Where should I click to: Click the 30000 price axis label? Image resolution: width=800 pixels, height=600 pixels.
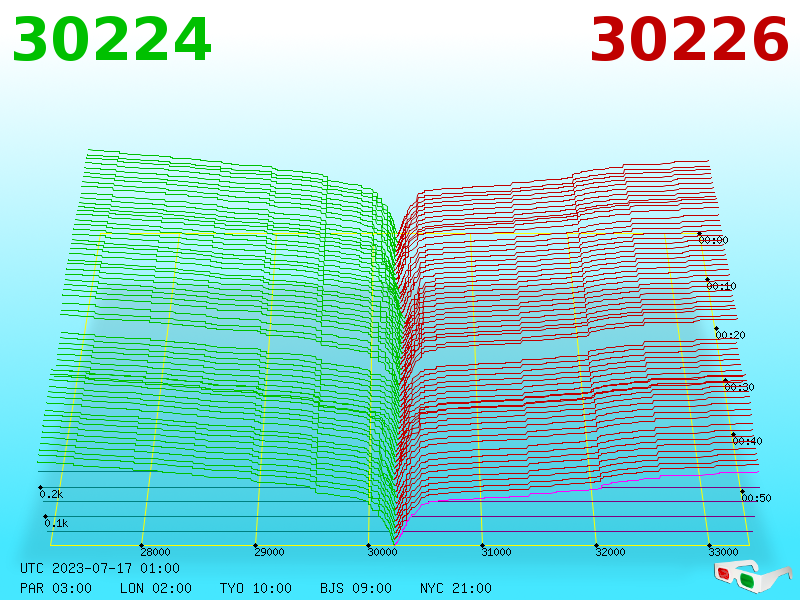(382, 552)
